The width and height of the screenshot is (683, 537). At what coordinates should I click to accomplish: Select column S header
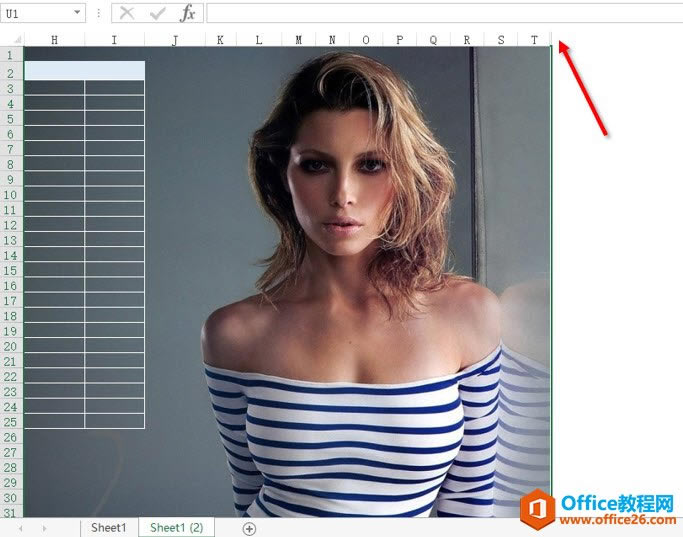[500, 40]
